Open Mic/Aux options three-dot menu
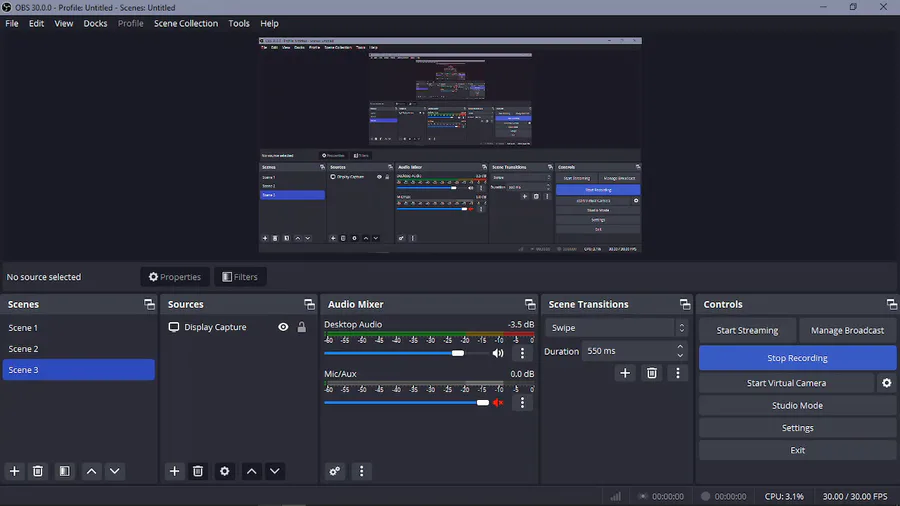The height and width of the screenshot is (506, 900). 522,403
